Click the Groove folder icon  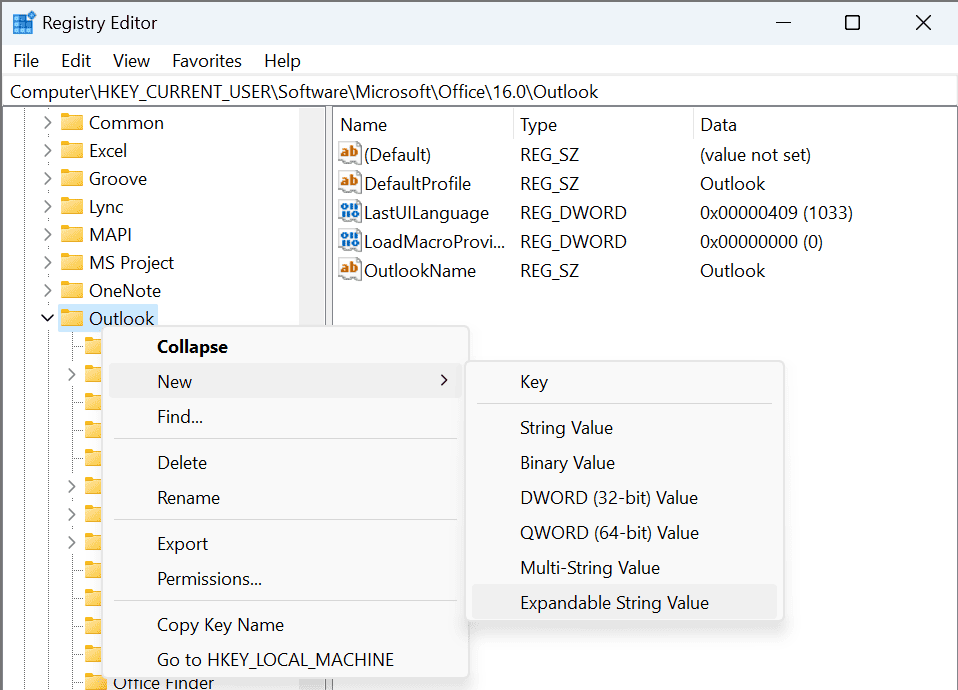72,178
